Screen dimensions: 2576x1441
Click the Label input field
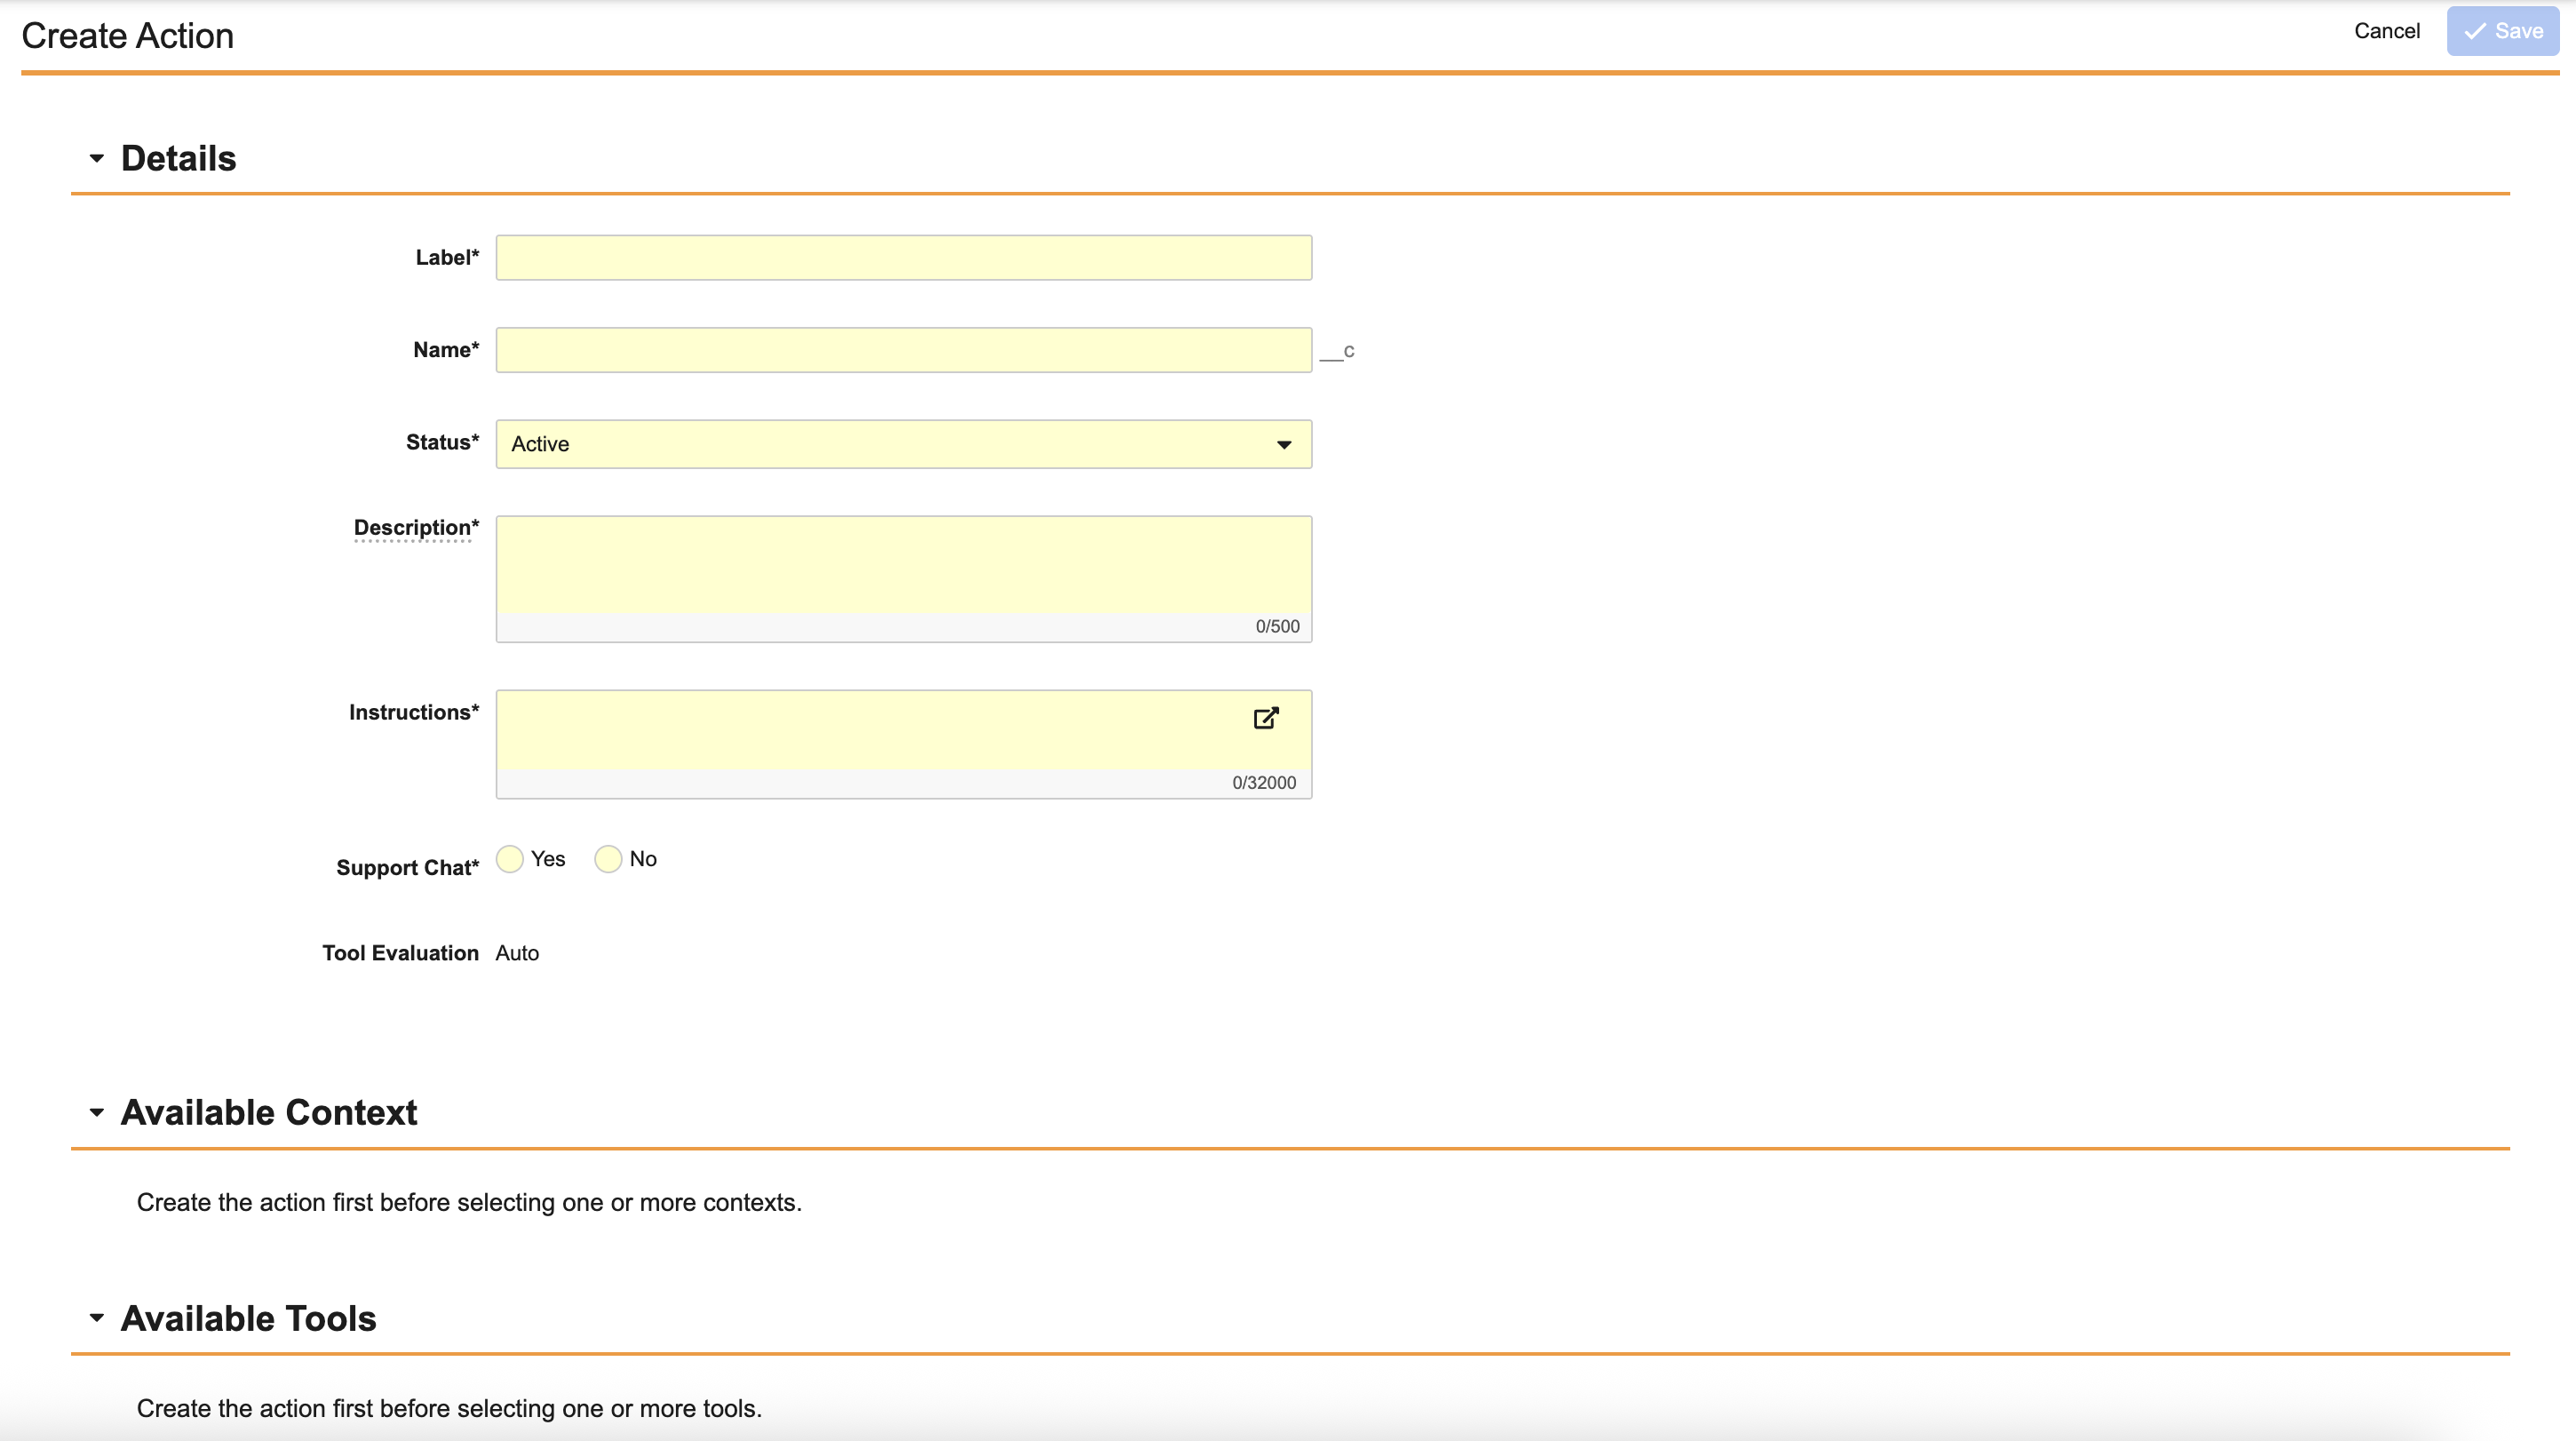point(903,258)
